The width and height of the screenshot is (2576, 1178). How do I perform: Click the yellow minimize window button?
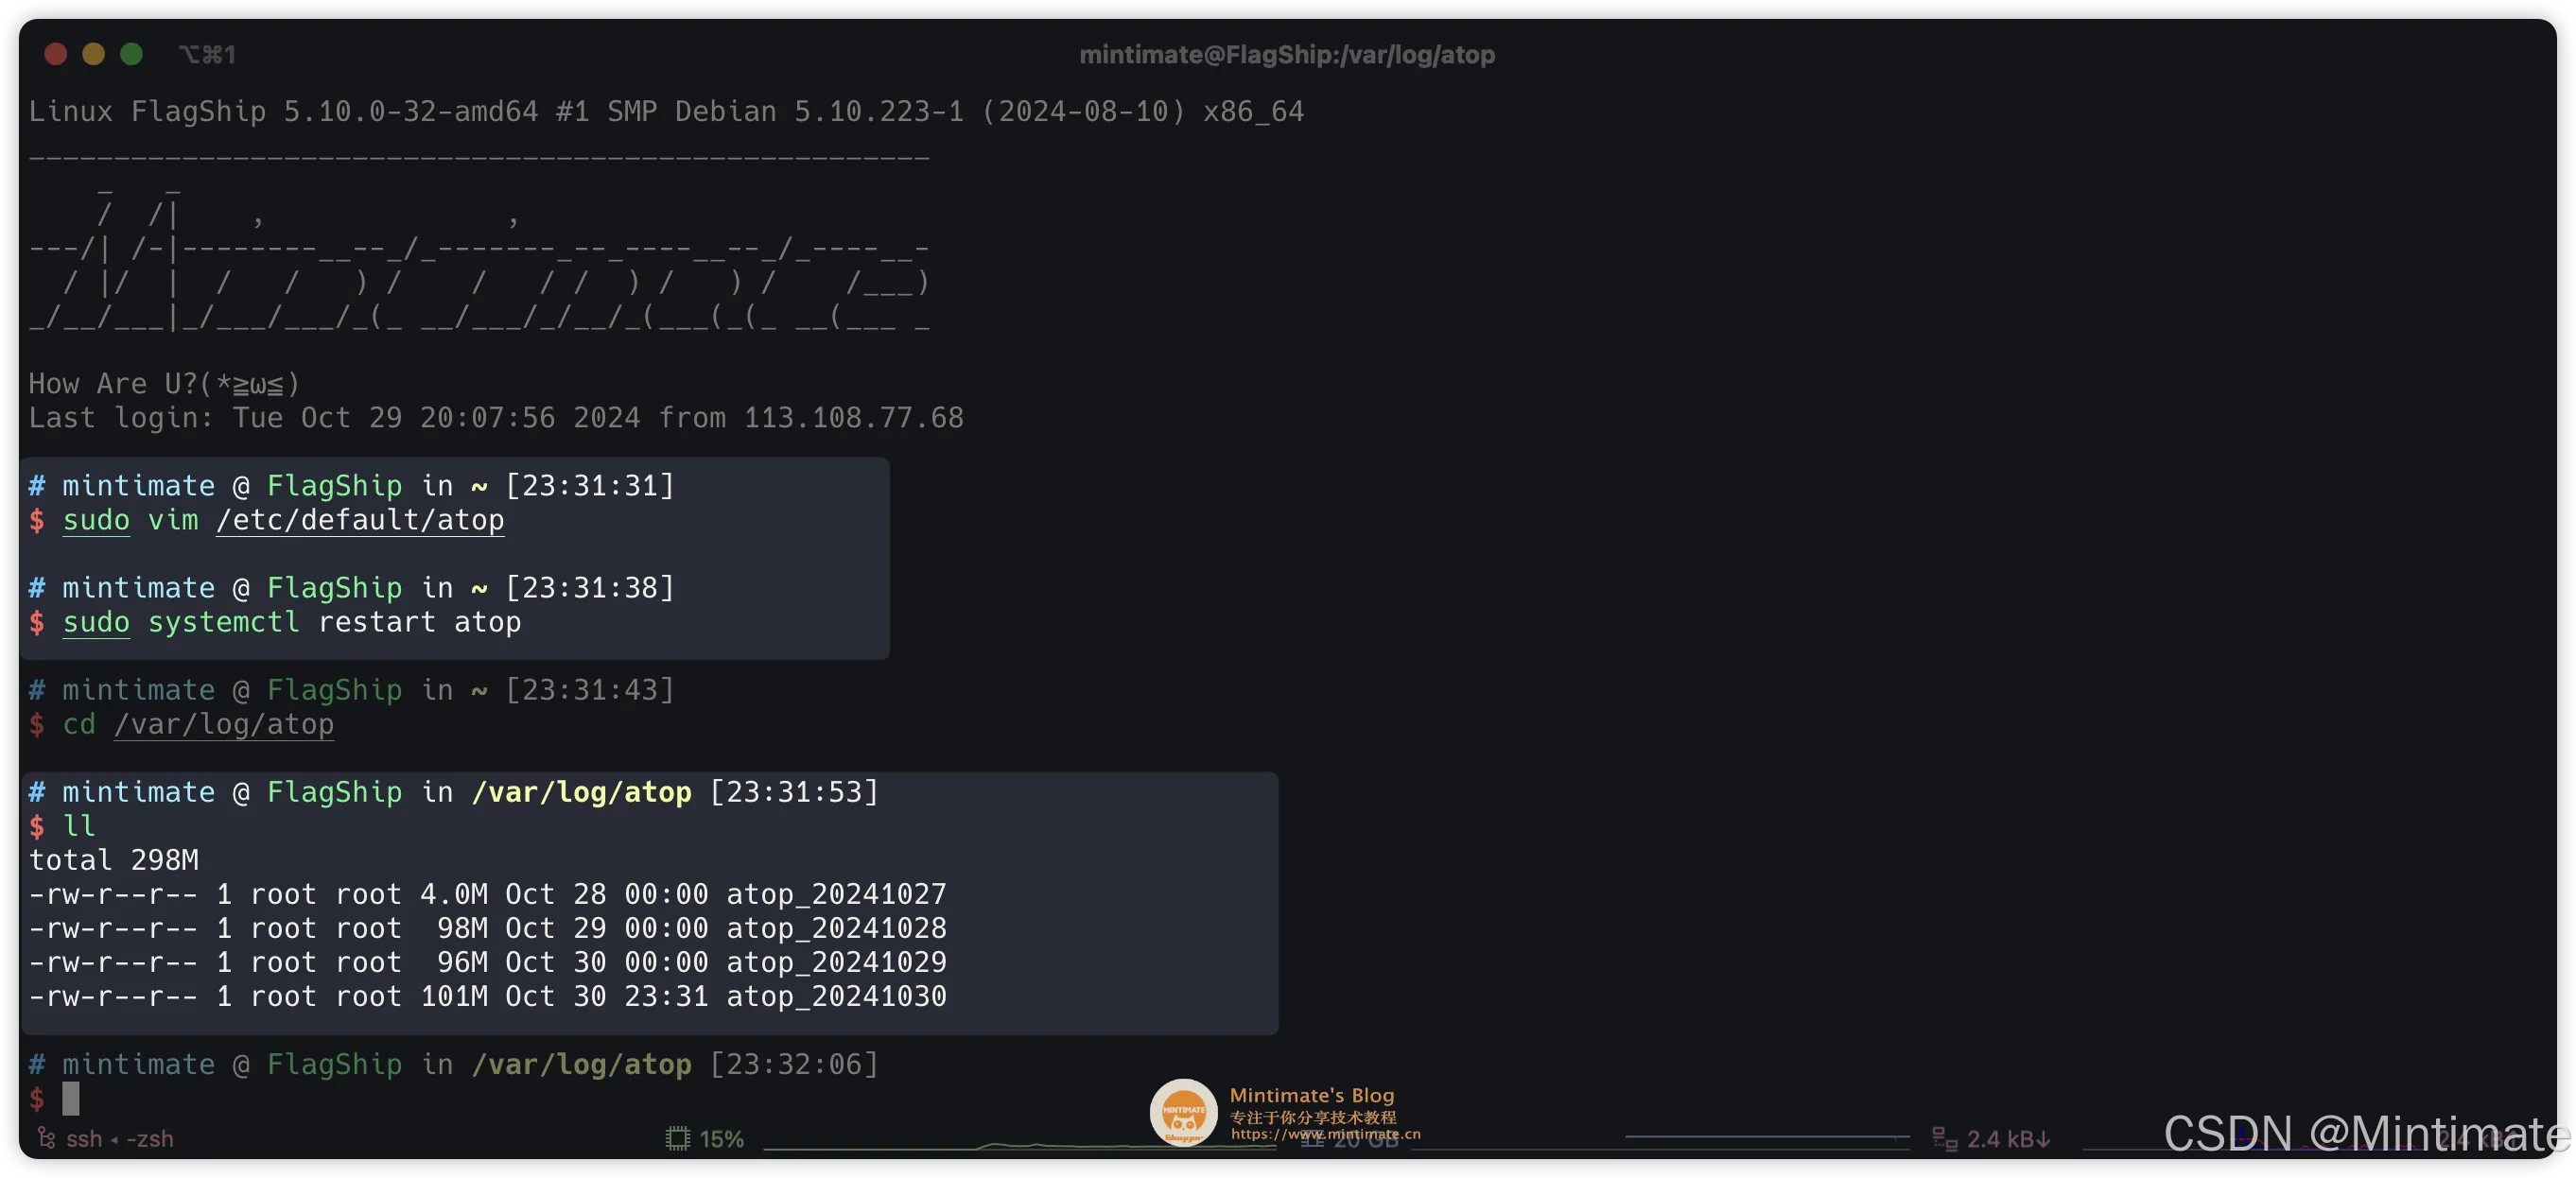(x=93, y=54)
